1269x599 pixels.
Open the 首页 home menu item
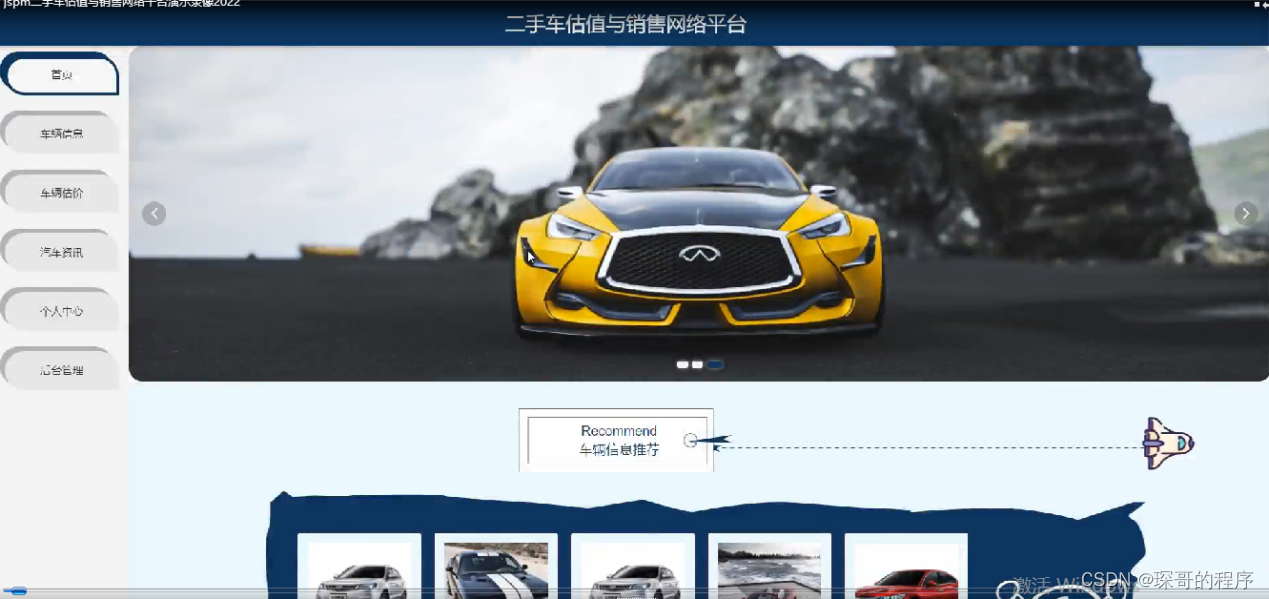[x=60, y=74]
